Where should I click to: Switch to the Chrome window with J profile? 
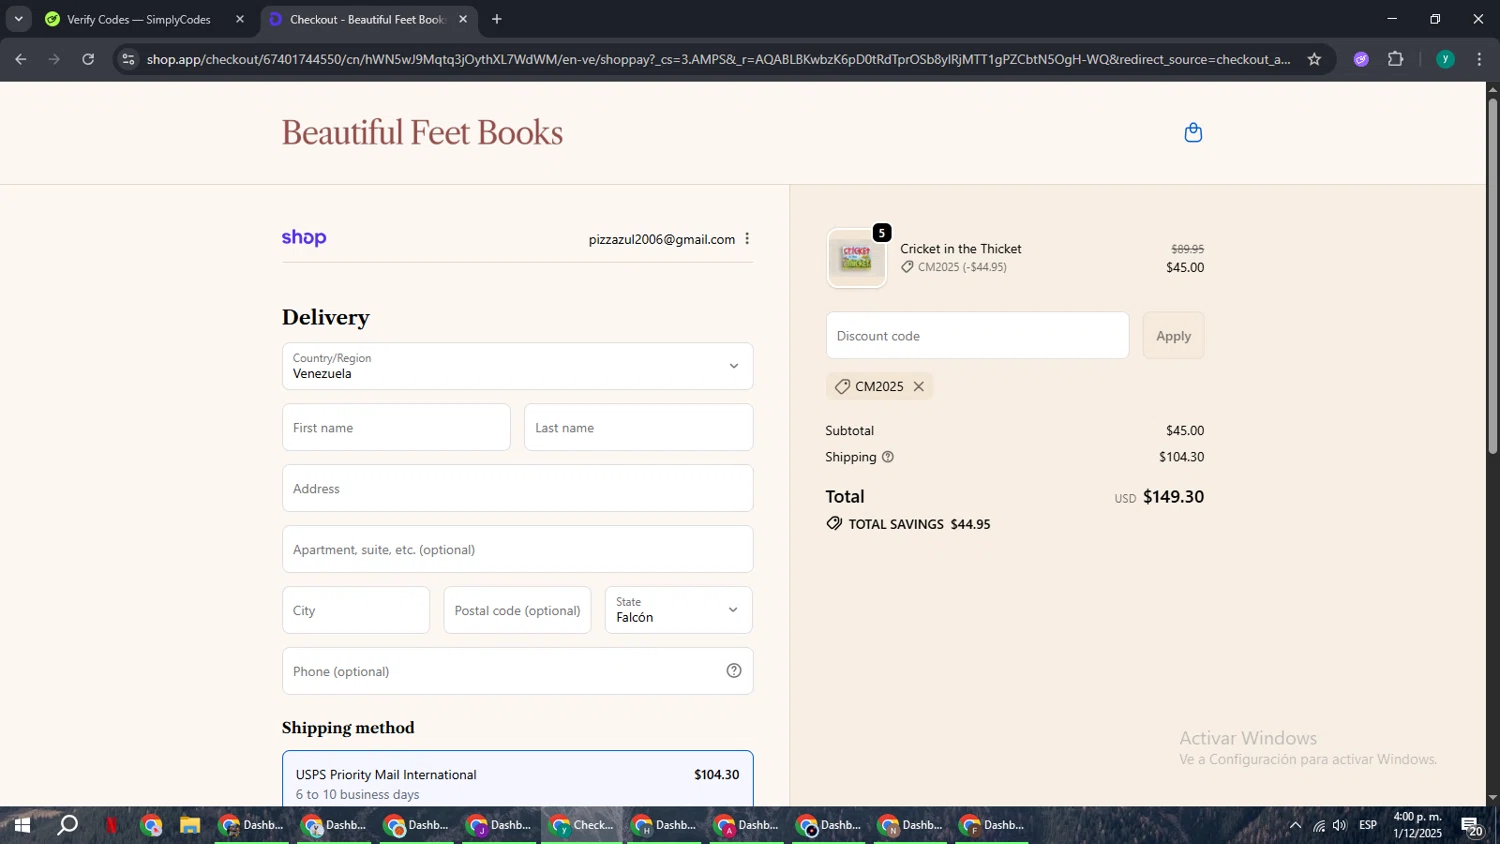[501, 825]
